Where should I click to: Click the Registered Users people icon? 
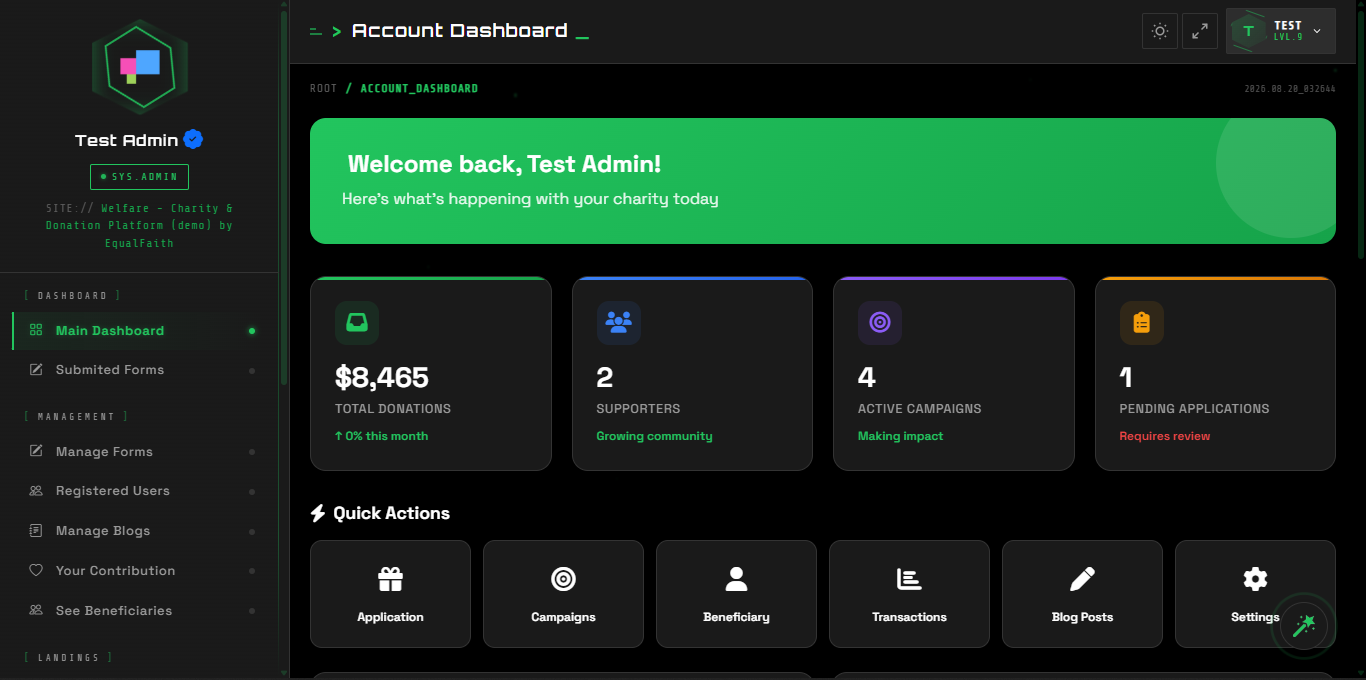pos(36,491)
